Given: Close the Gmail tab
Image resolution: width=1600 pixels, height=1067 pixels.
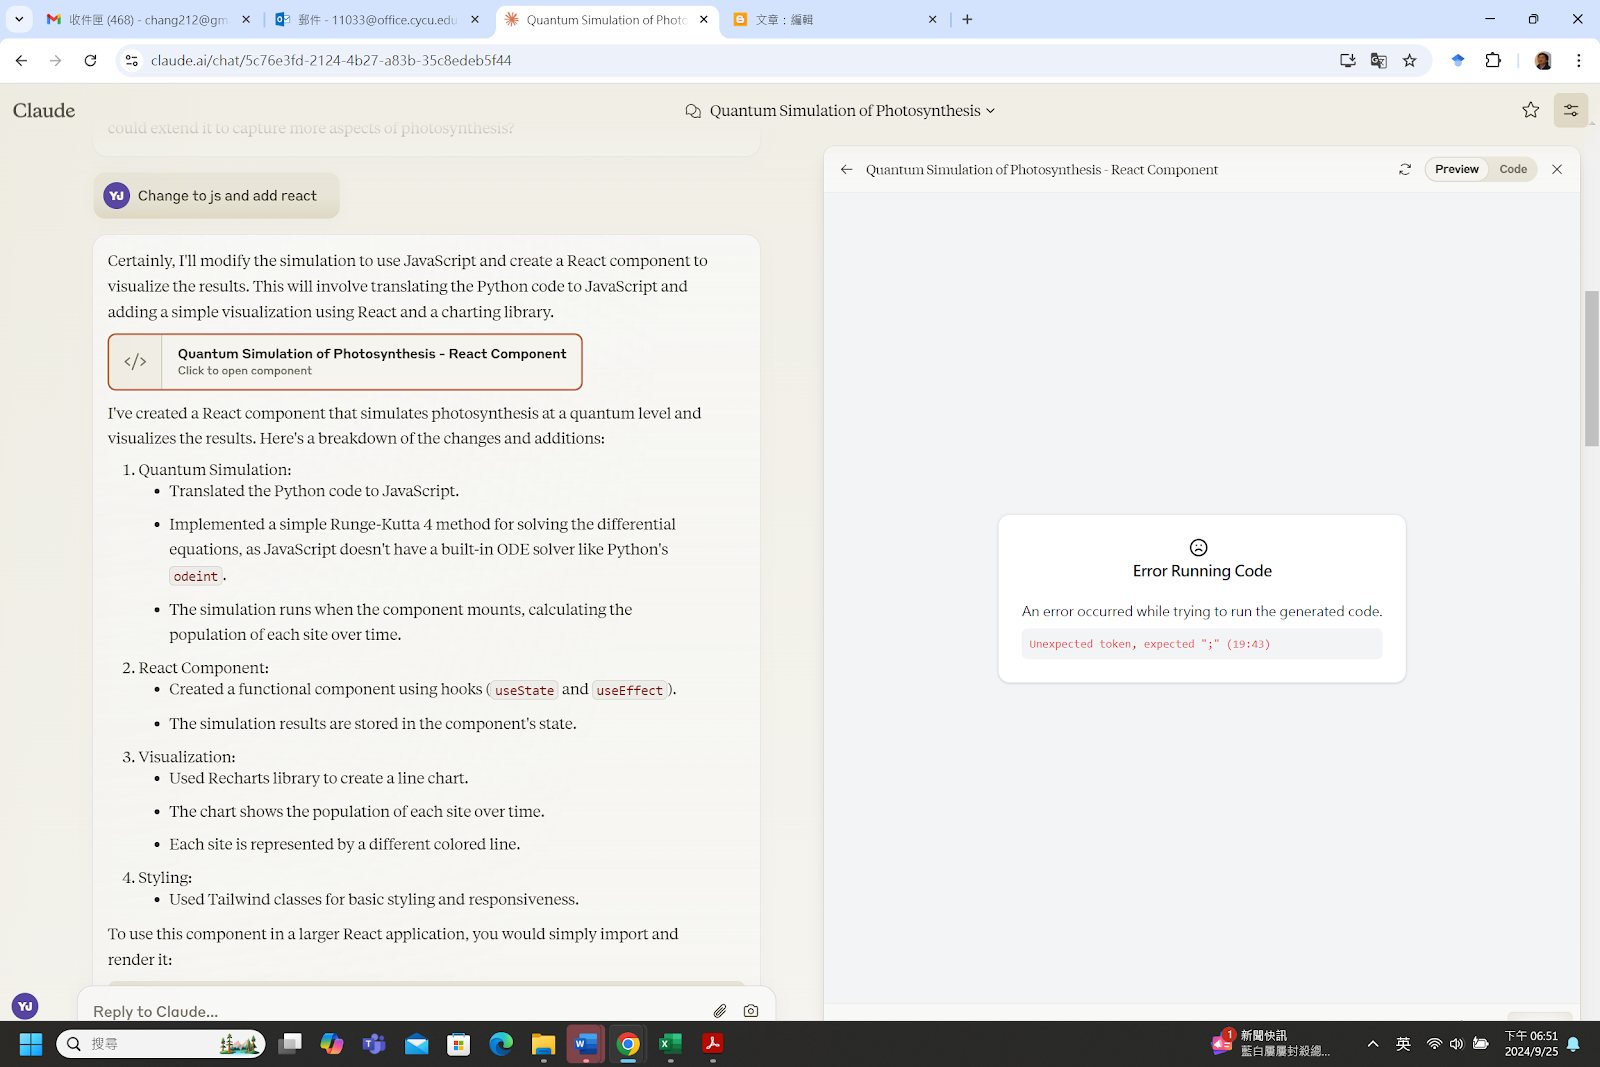Looking at the screenshot, I should coord(246,19).
